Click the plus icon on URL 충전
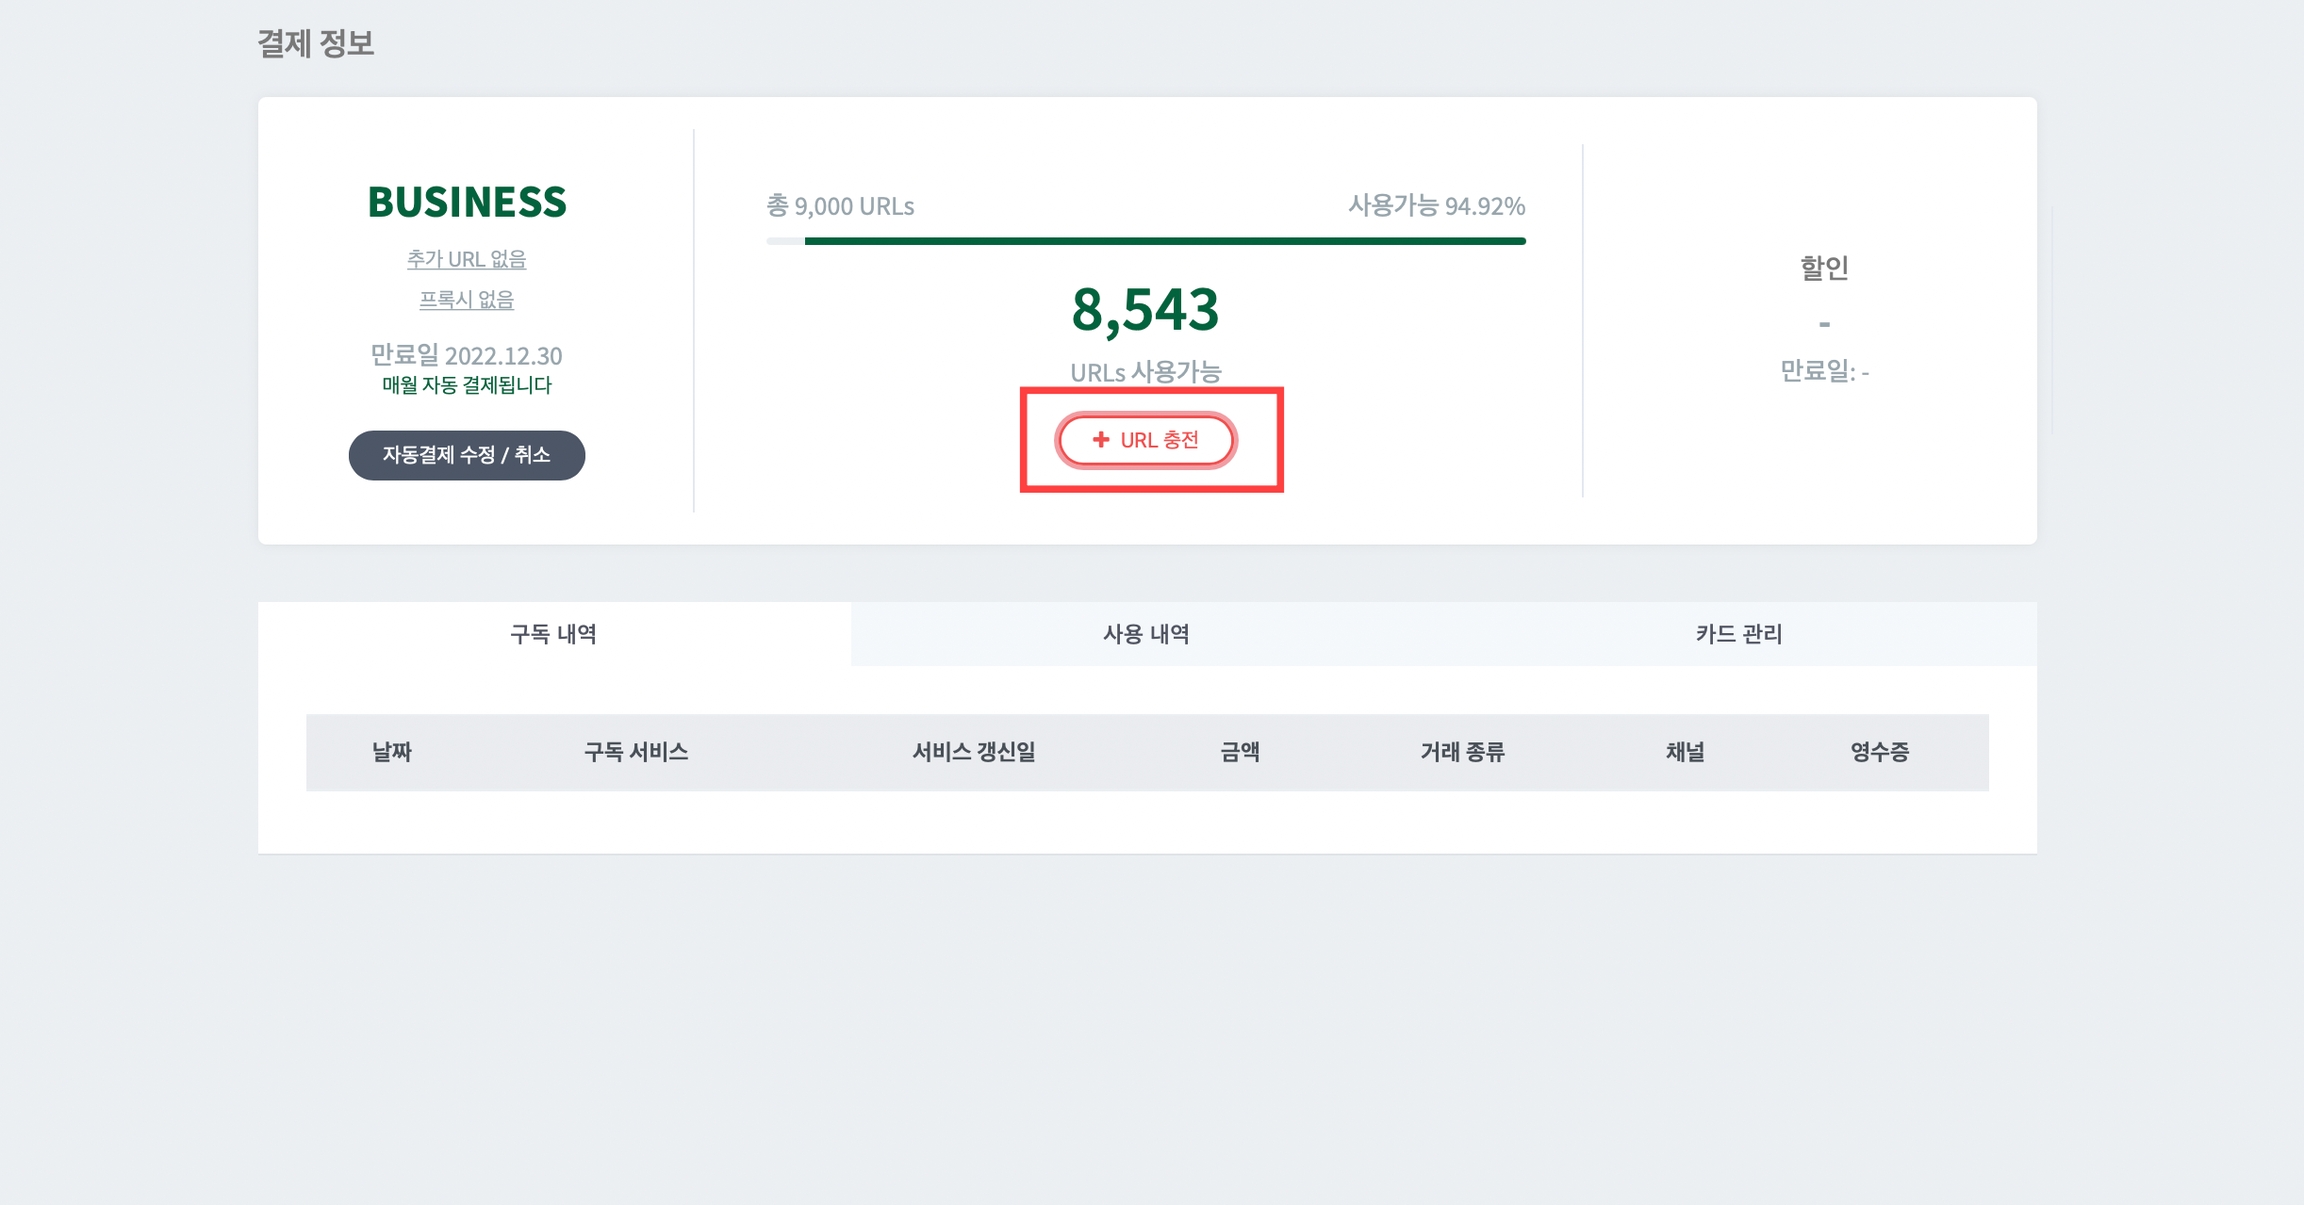 pyautogui.click(x=1101, y=440)
